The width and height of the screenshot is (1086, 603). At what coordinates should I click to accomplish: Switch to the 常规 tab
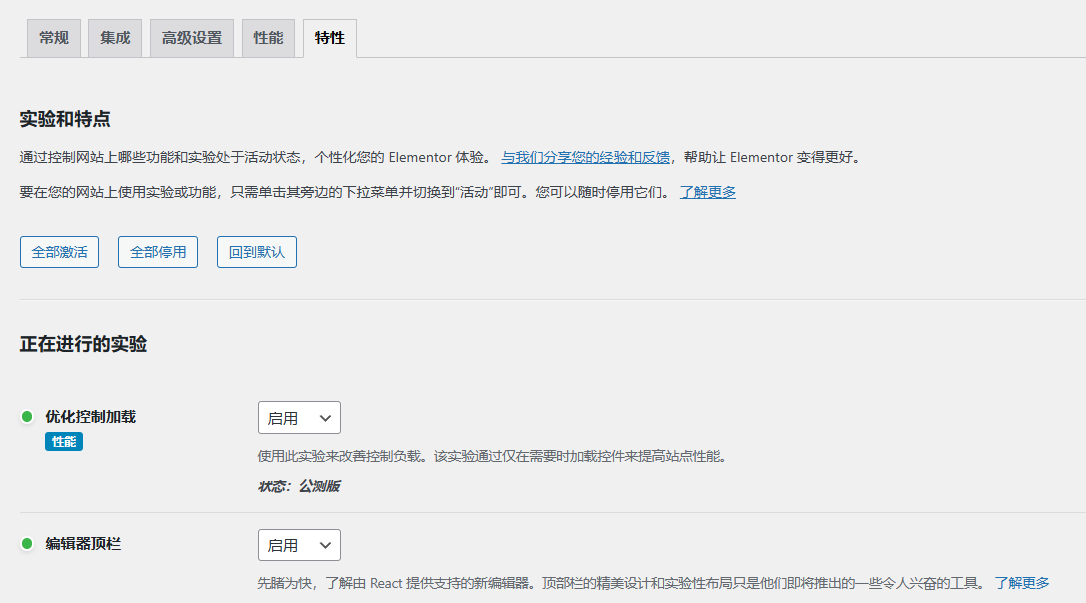click(53, 38)
